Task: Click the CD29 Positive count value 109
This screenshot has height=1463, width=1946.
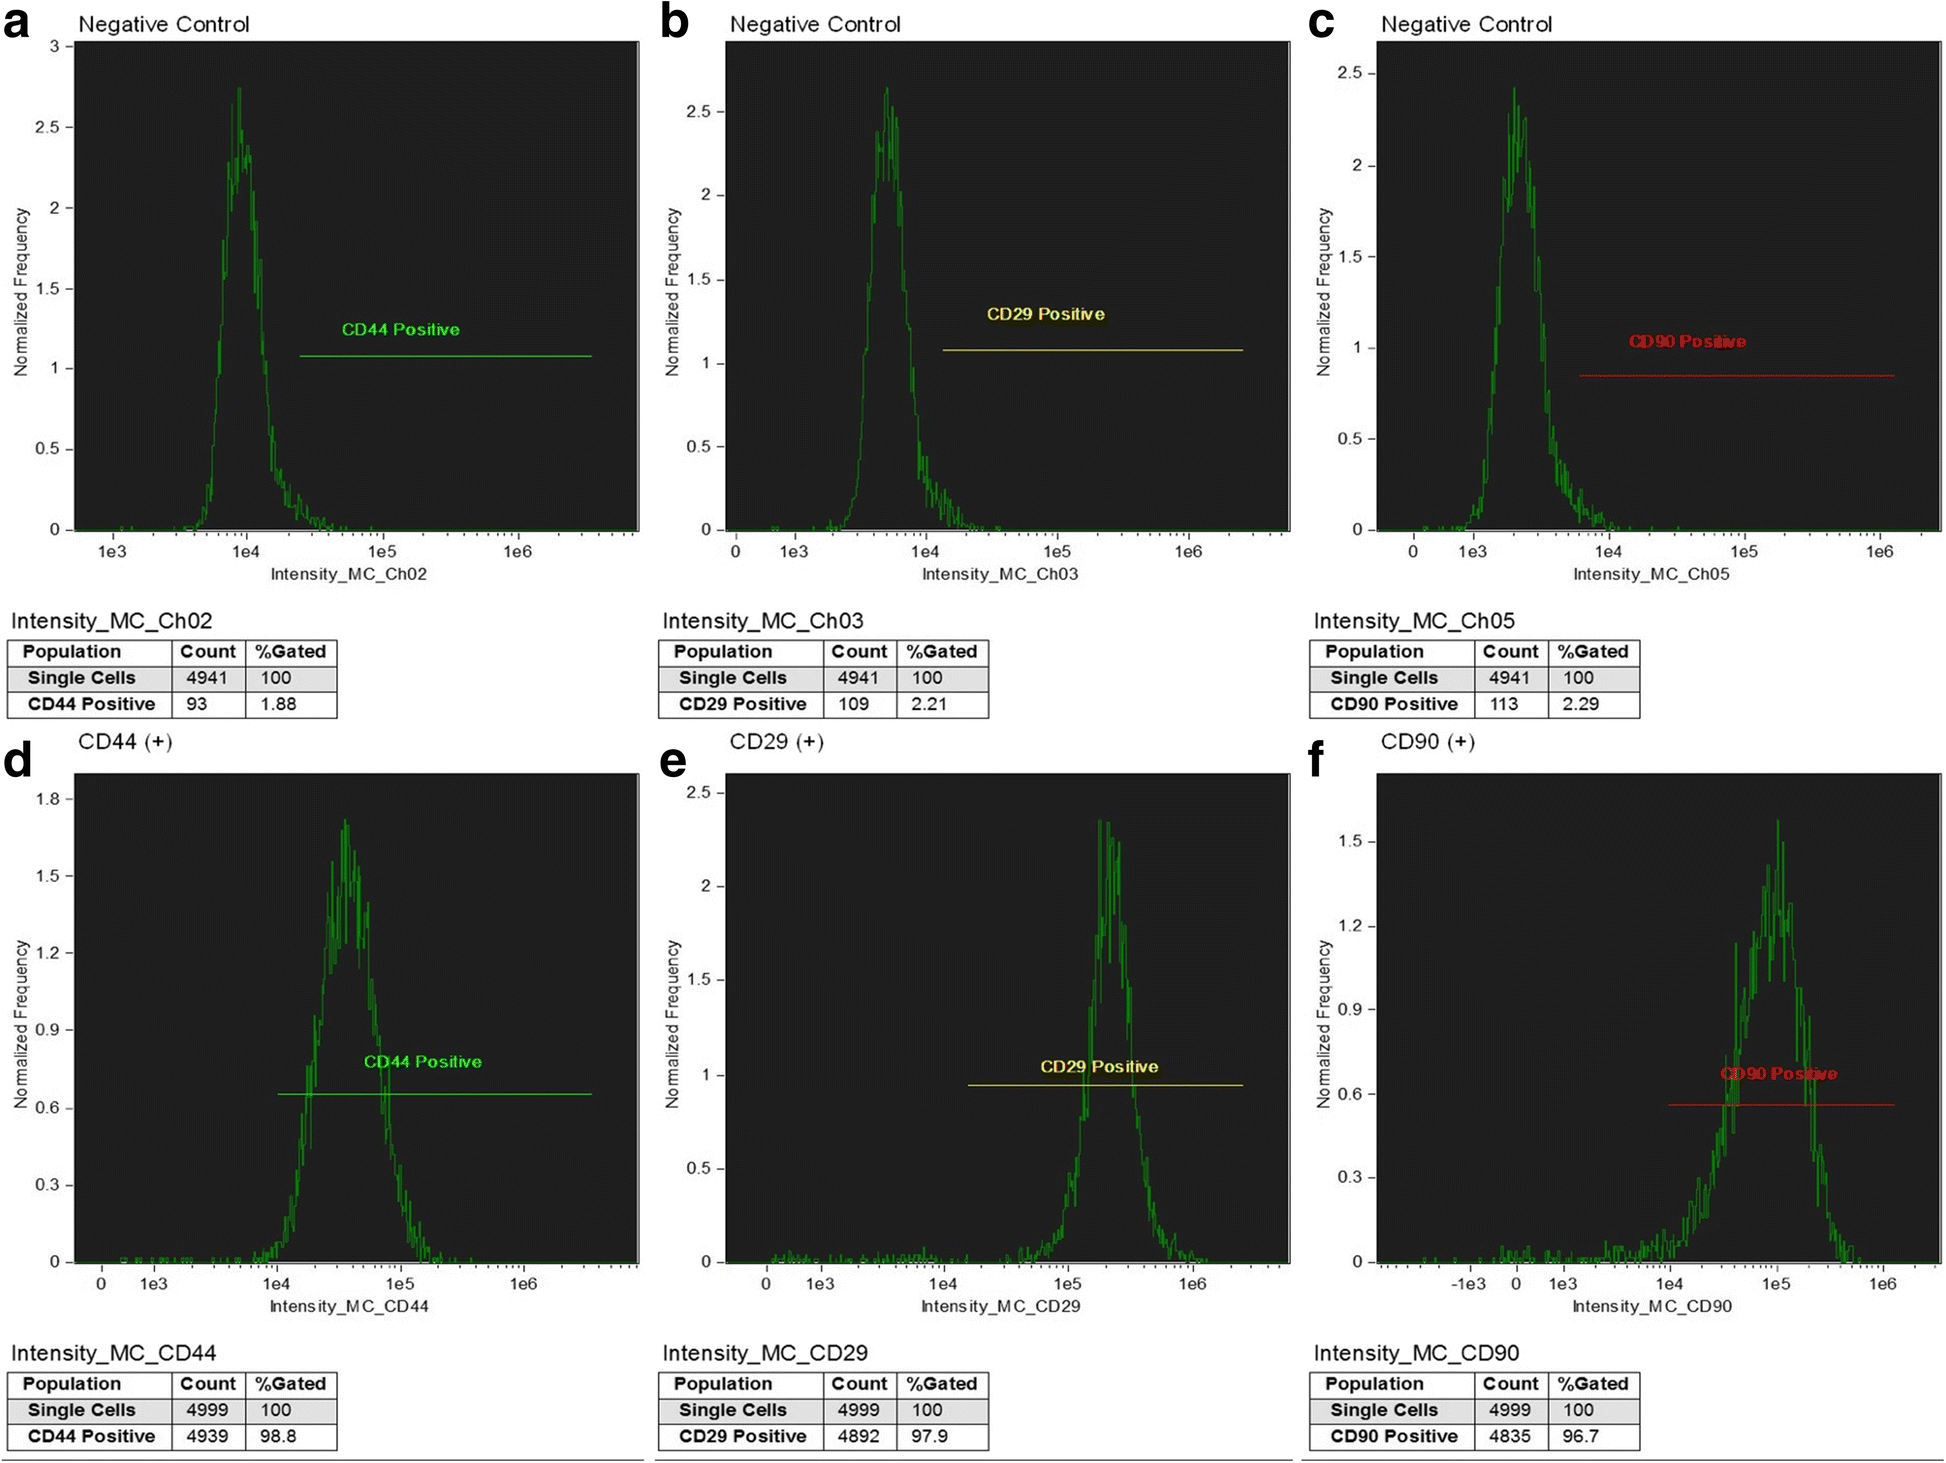Action: [853, 704]
